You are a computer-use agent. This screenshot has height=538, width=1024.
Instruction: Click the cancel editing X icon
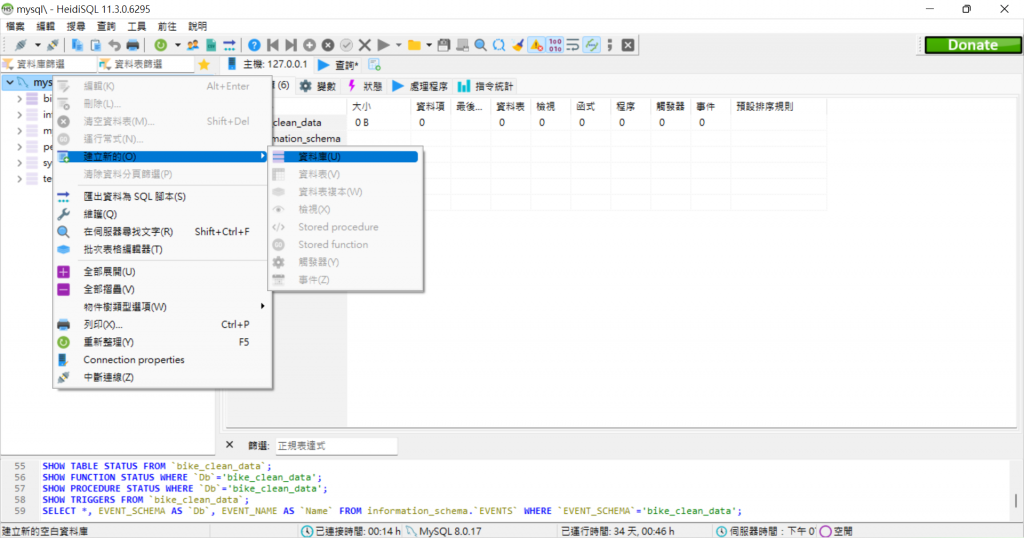pyautogui.click(x=364, y=45)
